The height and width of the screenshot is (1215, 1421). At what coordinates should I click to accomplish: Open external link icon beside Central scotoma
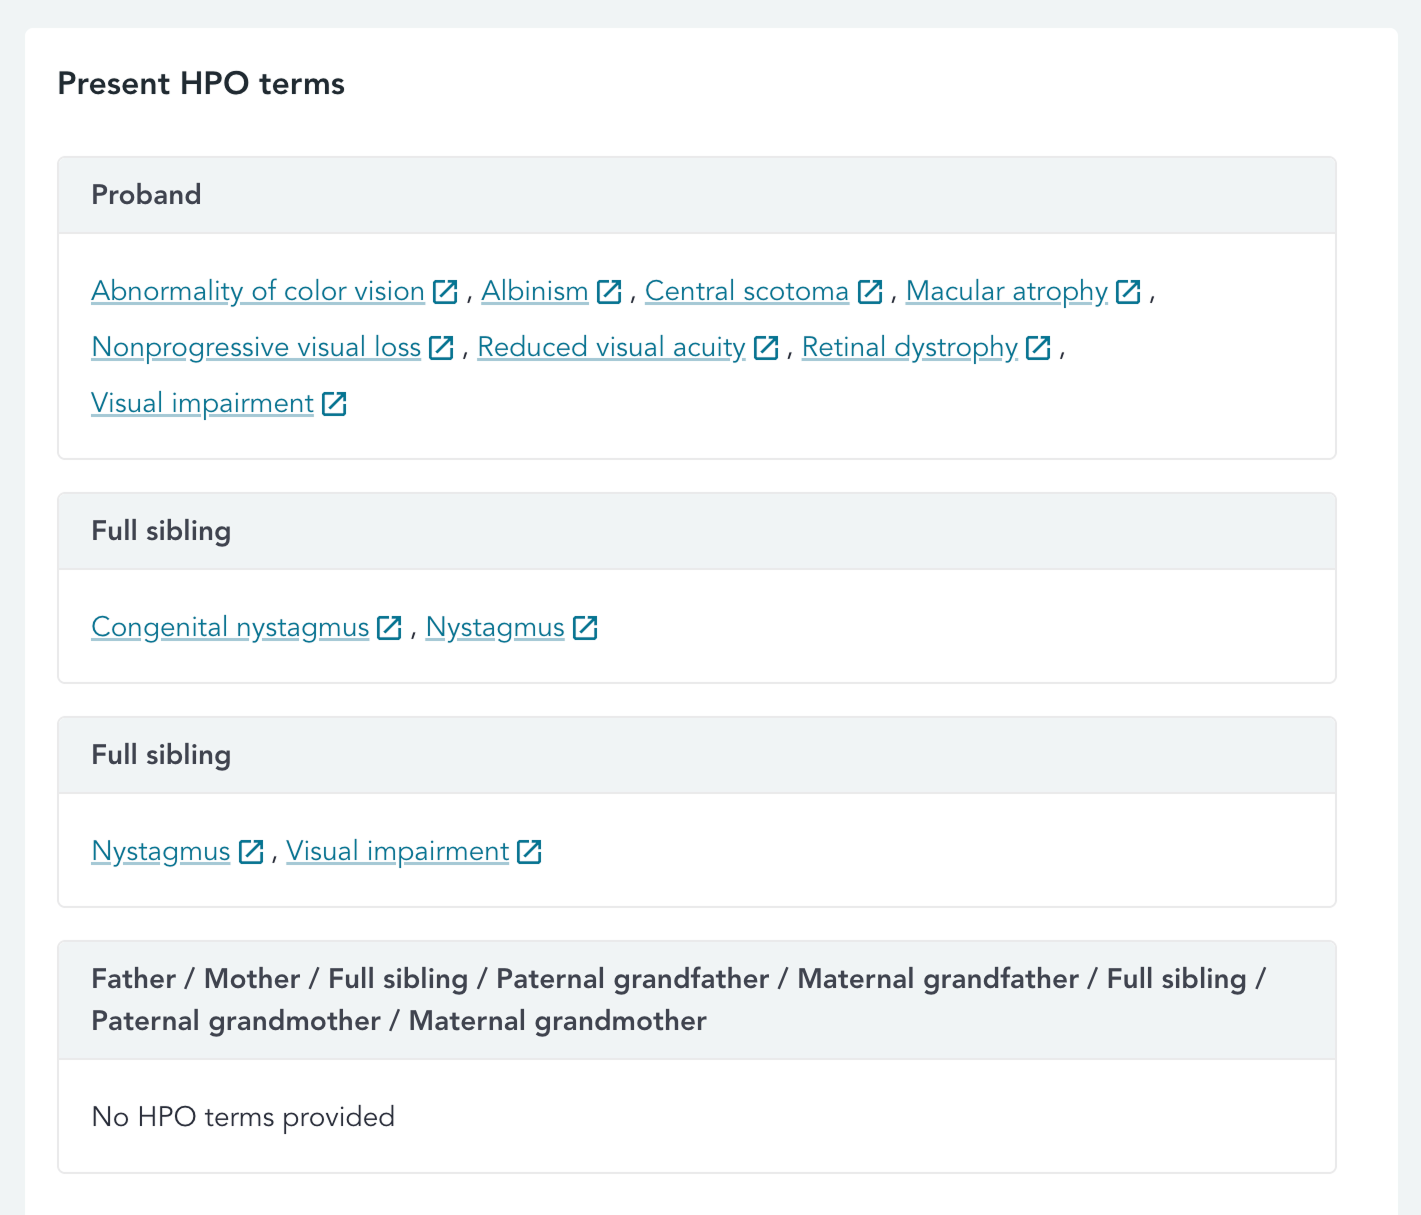coord(869,291)
